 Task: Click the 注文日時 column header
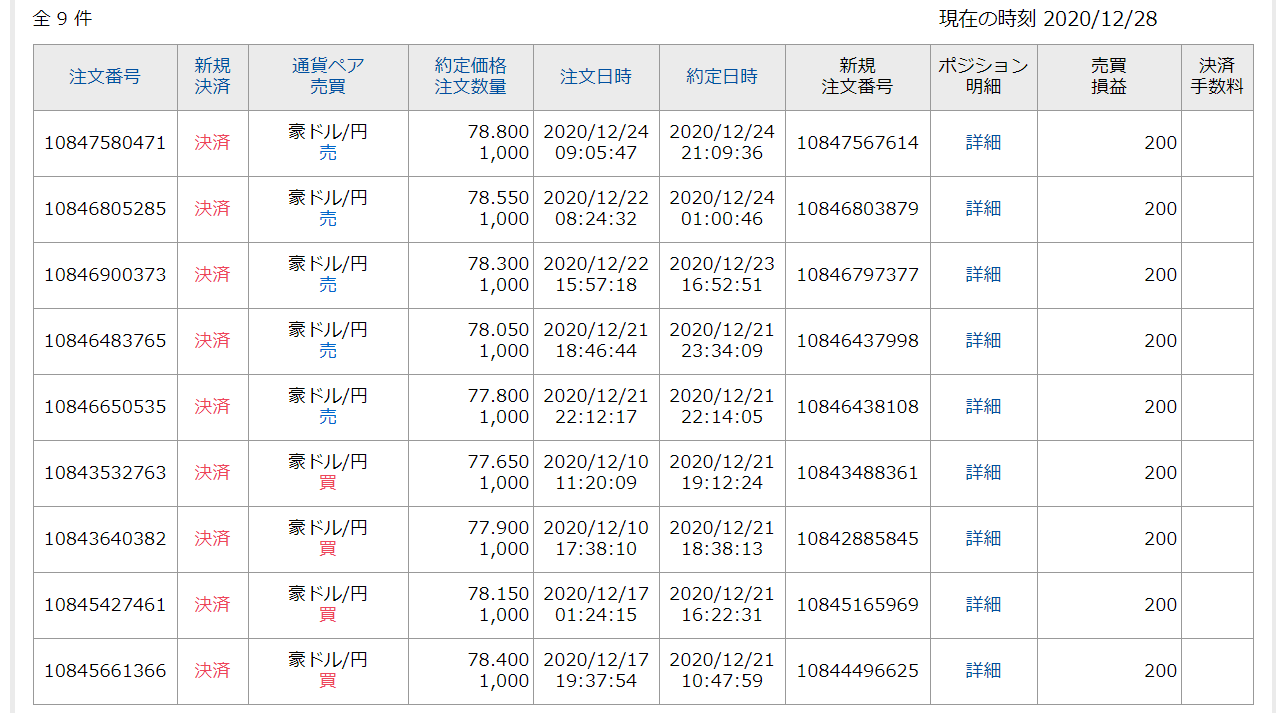click(x=596, y=77)
